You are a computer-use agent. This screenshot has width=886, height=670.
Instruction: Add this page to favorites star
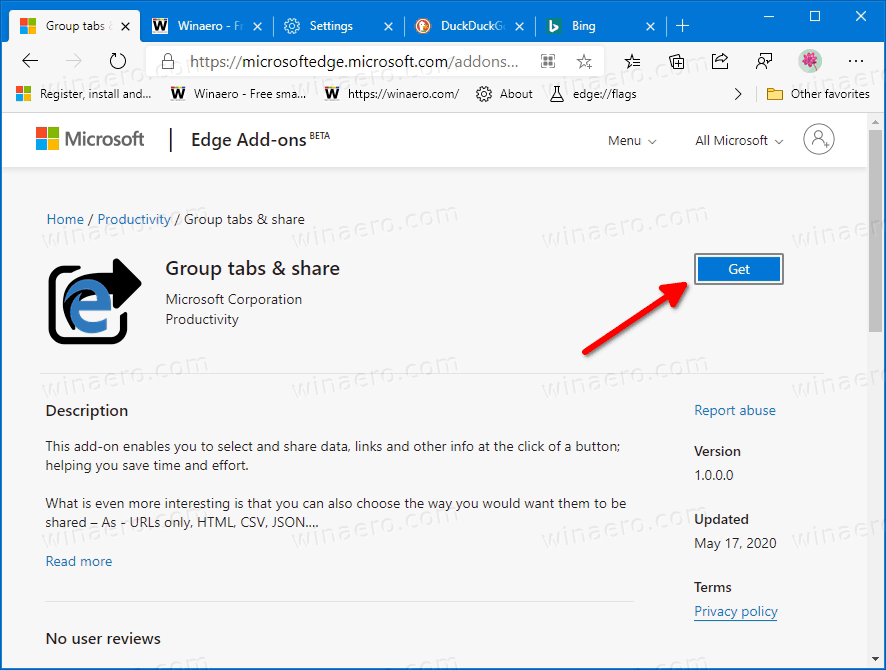point(584,61)
